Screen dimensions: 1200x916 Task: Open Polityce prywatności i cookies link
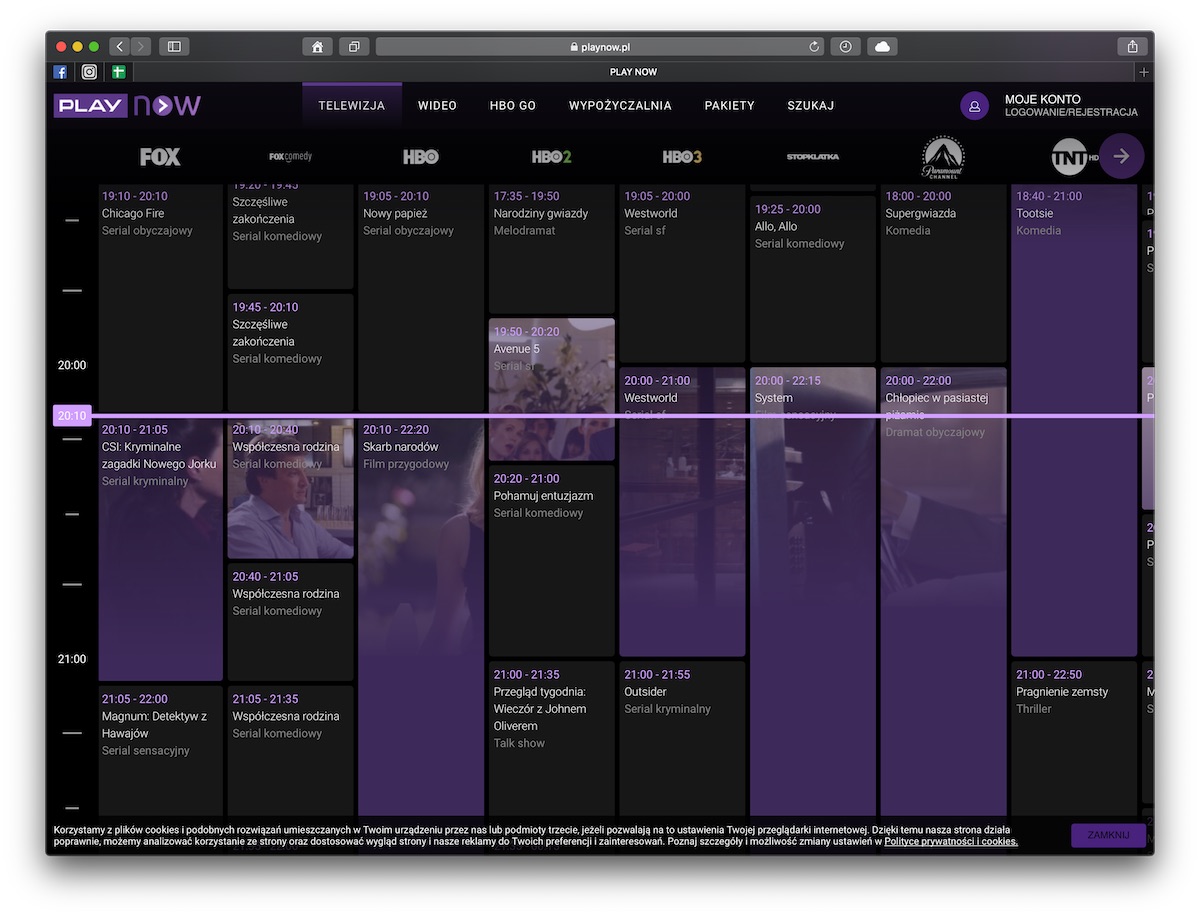pyautogui.click(x=951, y=842)
